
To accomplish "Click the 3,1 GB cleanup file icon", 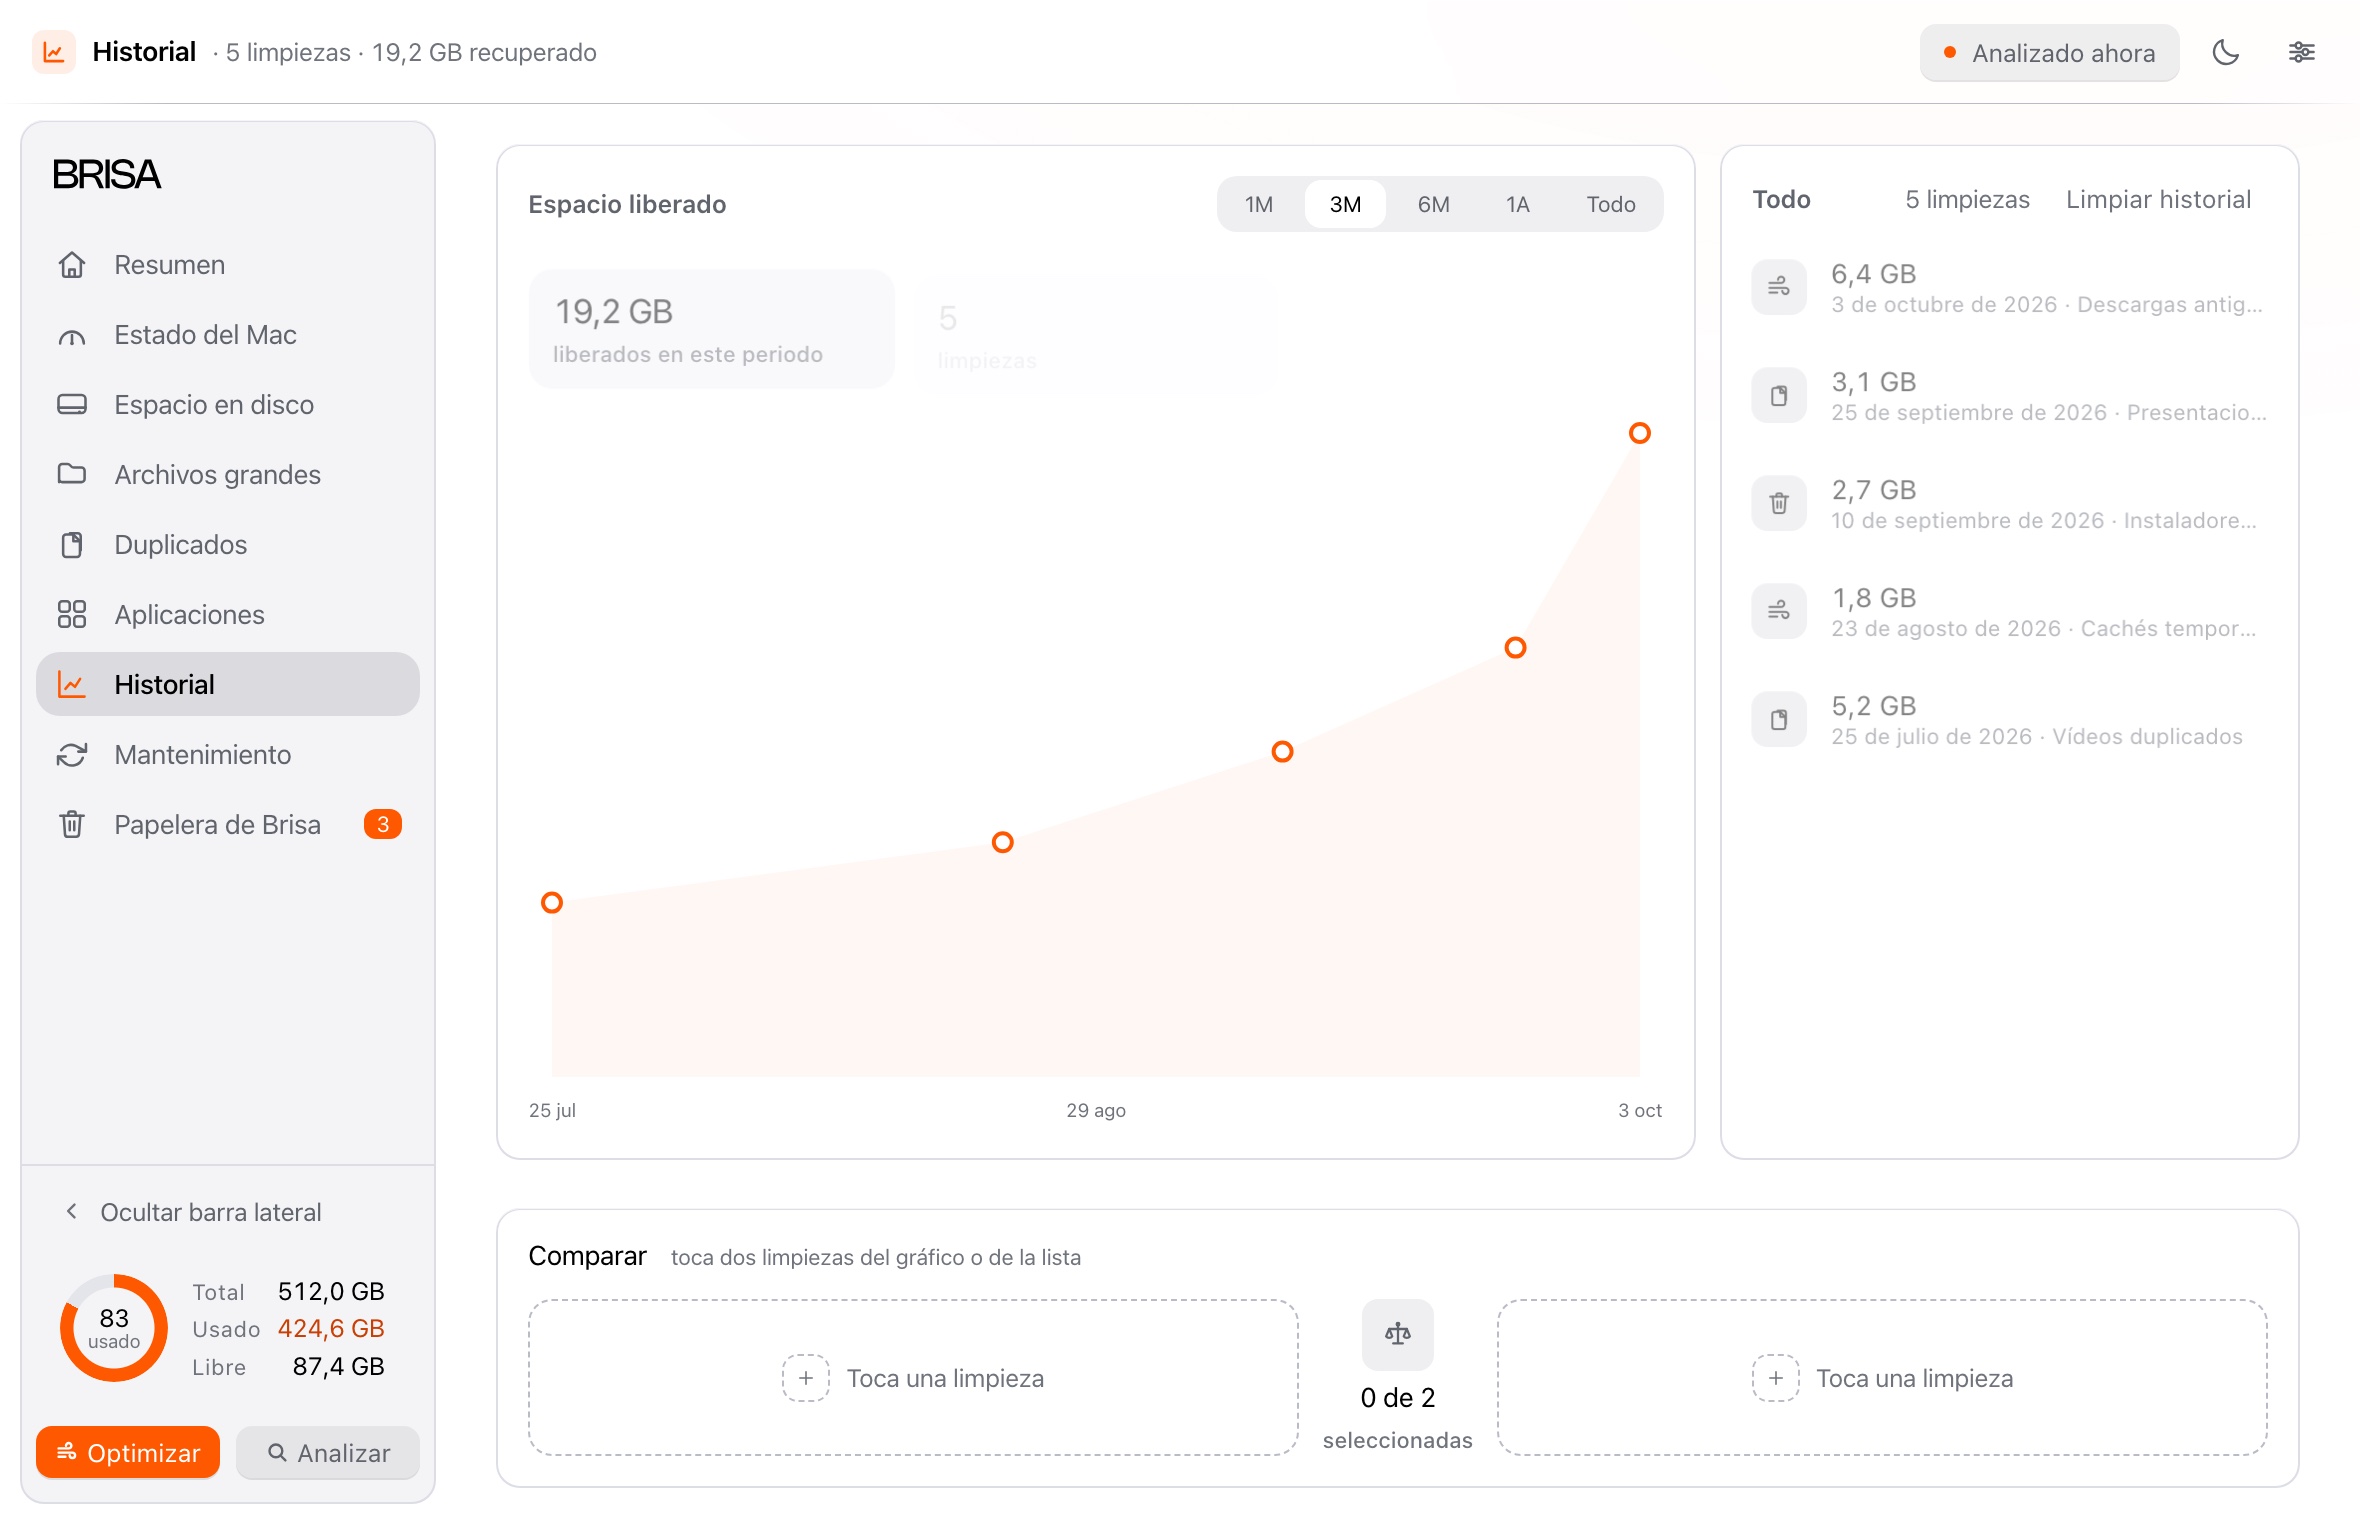I will pyautogui.click(x=1779, y=396).
